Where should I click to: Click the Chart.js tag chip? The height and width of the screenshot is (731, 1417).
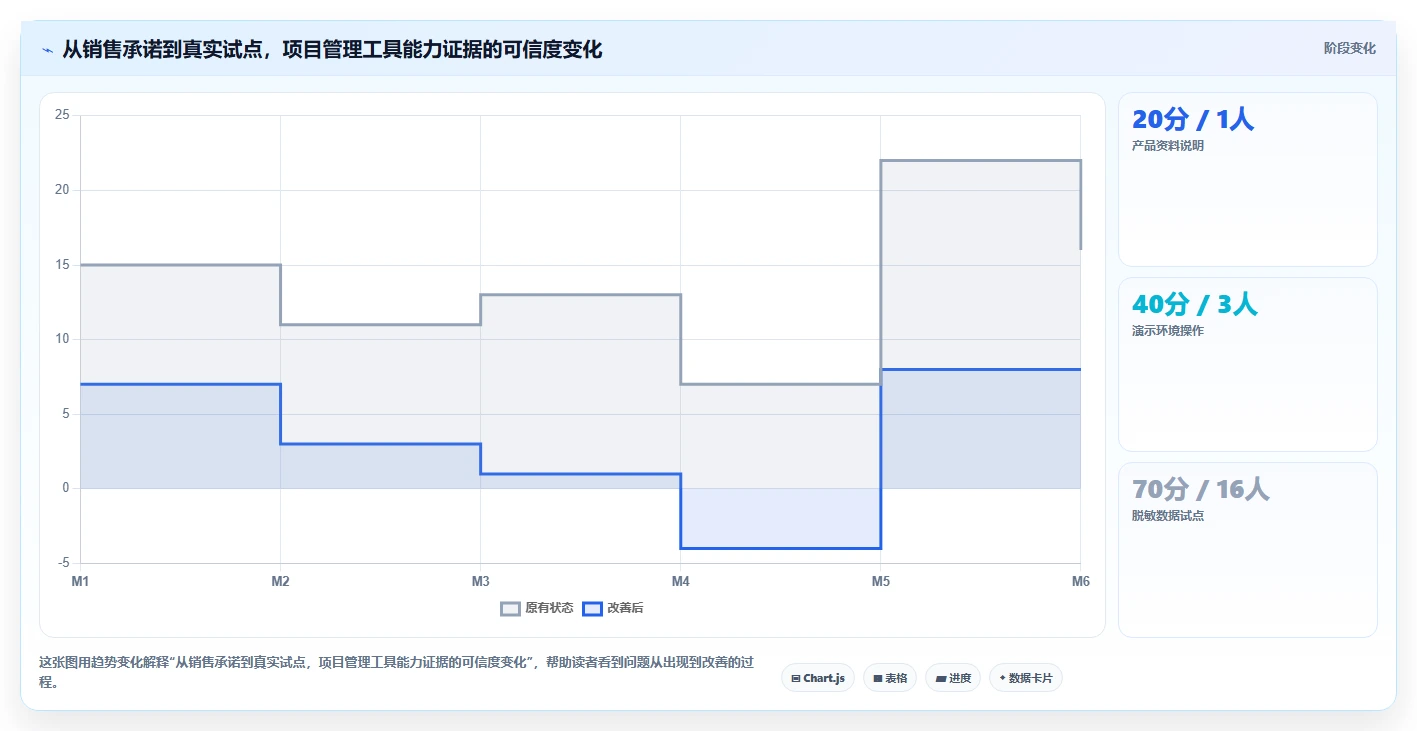[x=818, y=678]
